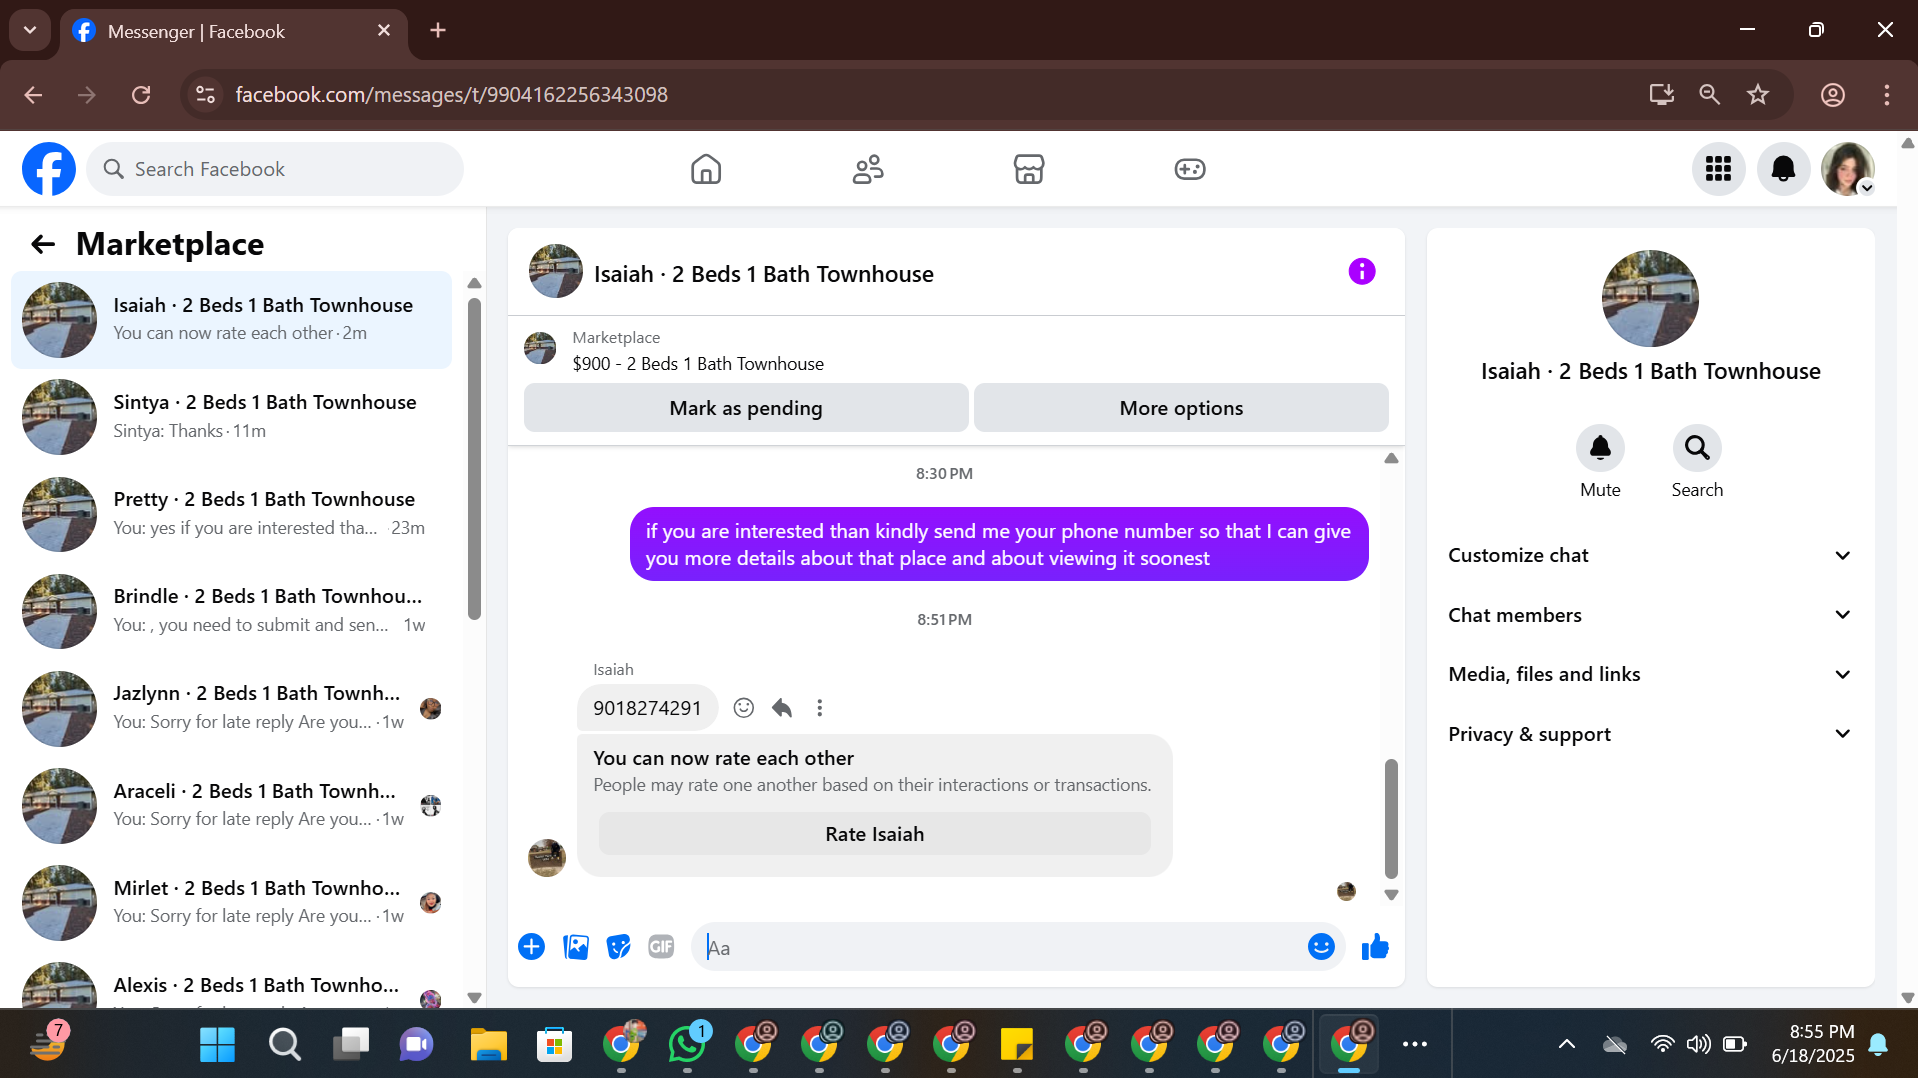Expand Privacy & support section
1918x1078 pixels.
(x=1650, y=734)
